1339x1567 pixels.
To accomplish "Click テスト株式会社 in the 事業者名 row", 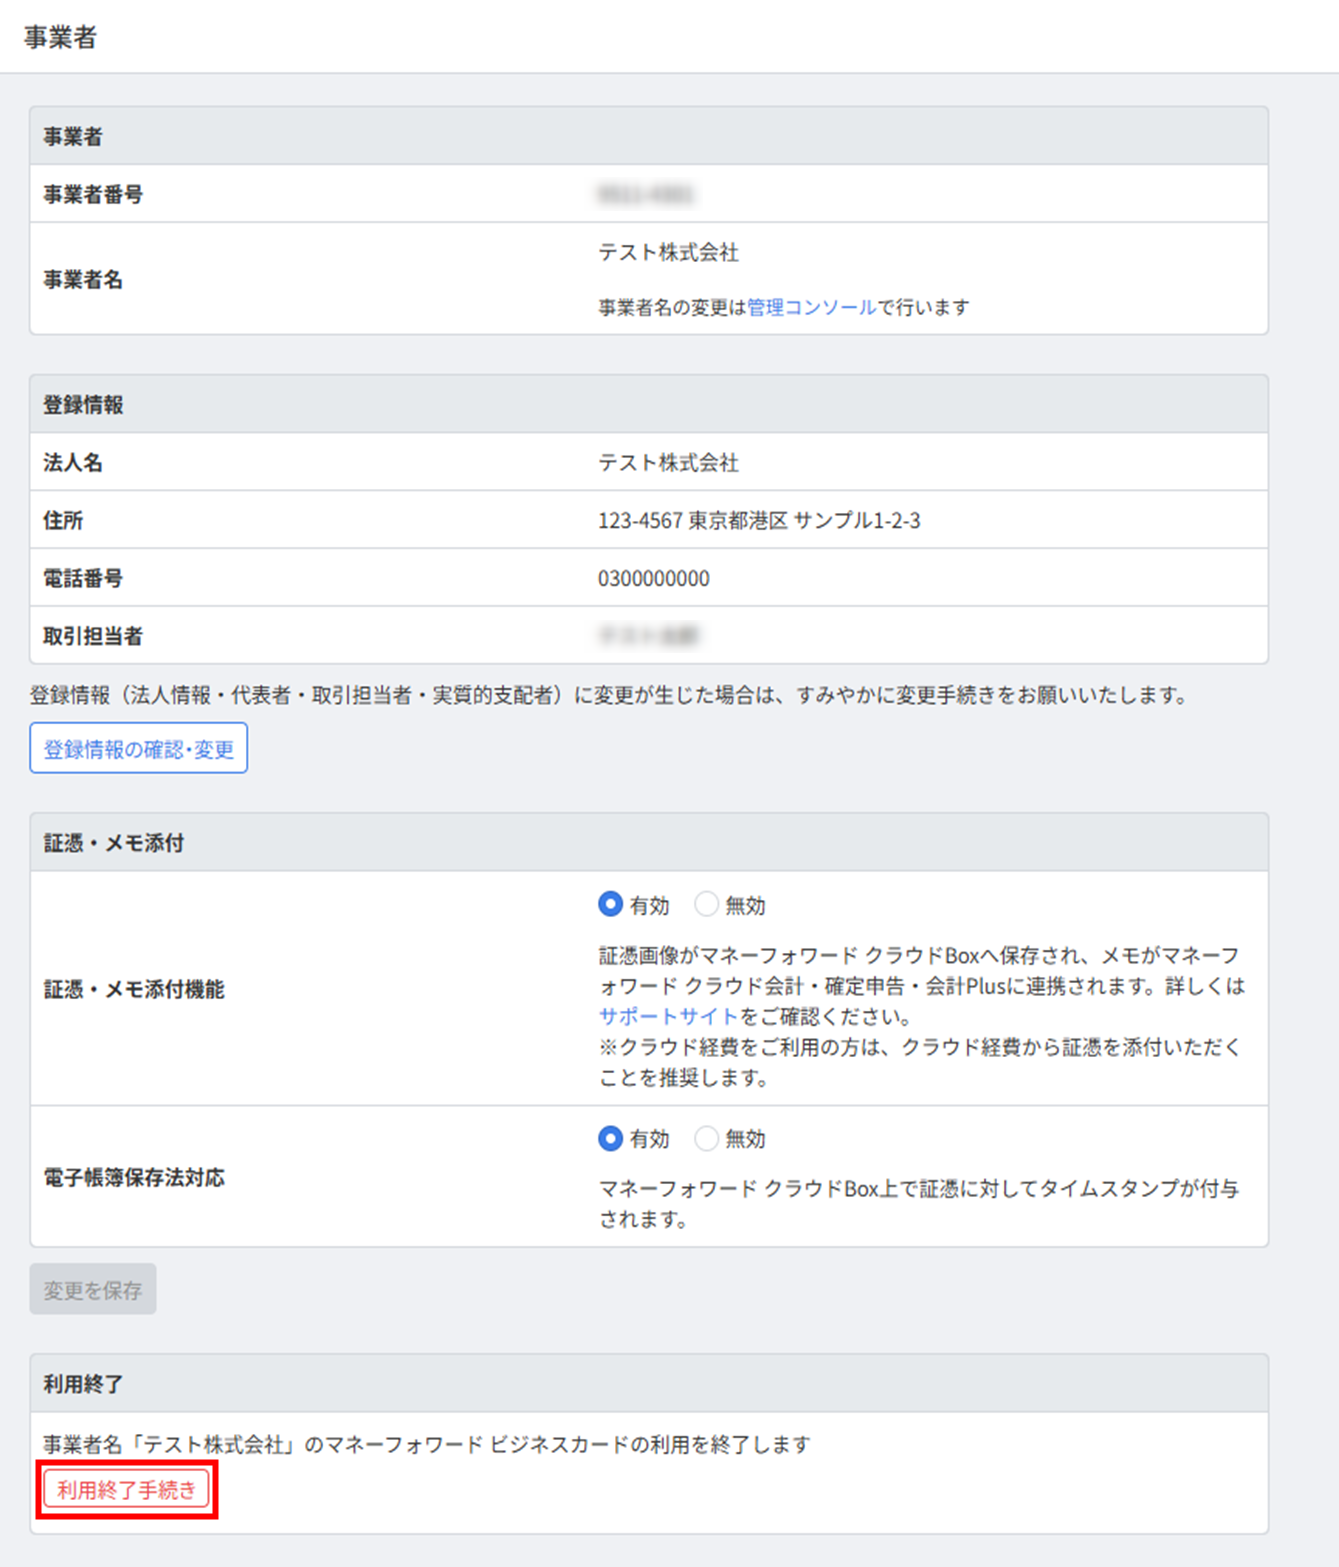I will point(668,253).
